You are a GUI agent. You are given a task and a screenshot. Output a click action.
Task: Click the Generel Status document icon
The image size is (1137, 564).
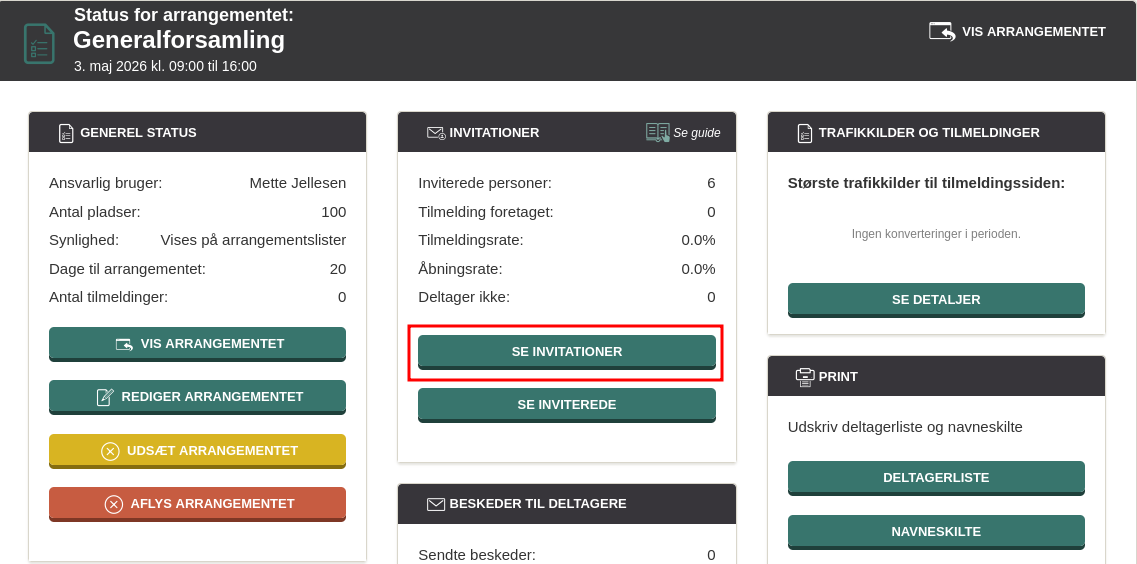click(x=66, y=133)
